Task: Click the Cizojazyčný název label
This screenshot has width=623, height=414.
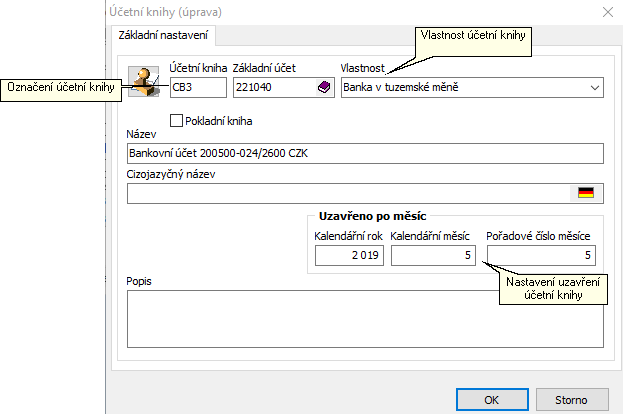Action: (171, 174)
